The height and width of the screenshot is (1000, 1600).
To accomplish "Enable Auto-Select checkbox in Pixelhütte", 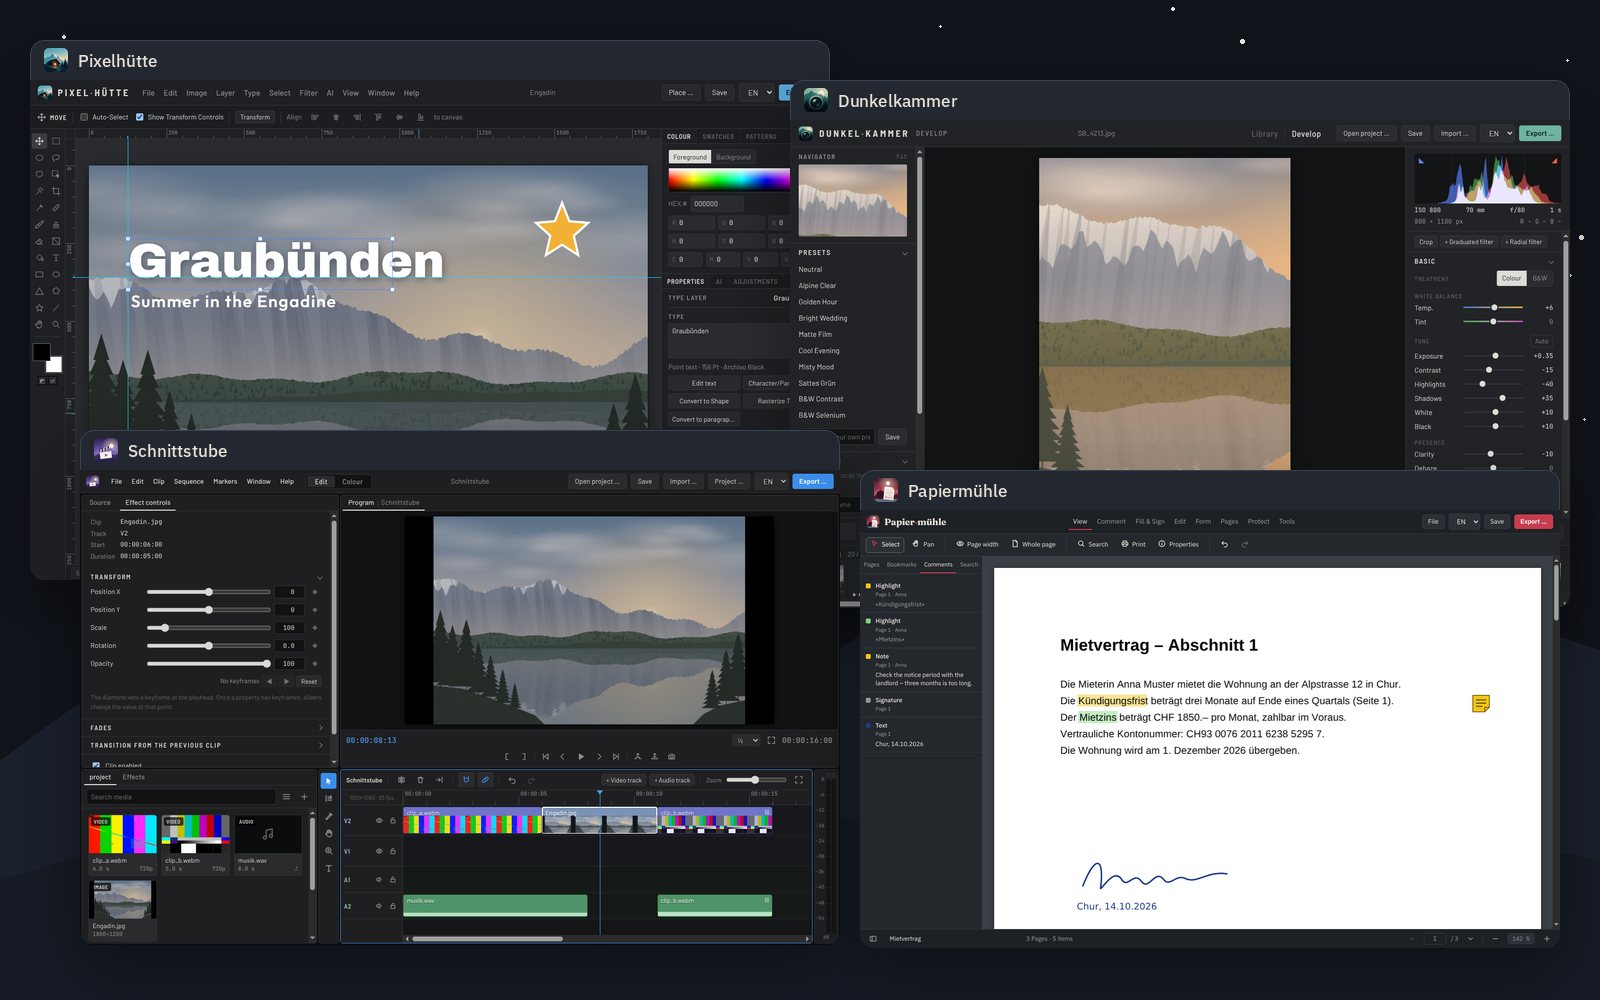I will coord(84,117).
